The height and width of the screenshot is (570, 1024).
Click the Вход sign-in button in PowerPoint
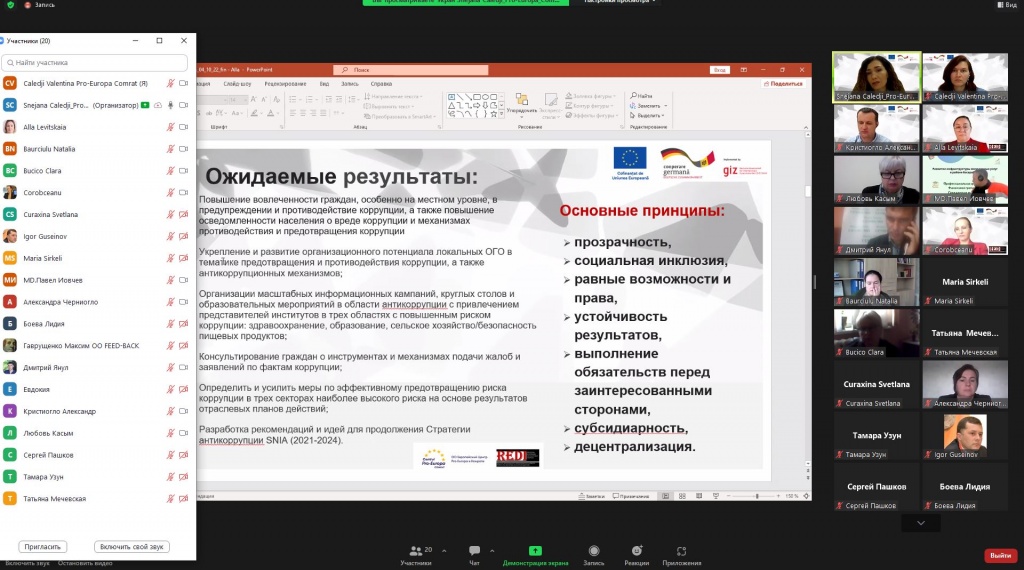719,70
